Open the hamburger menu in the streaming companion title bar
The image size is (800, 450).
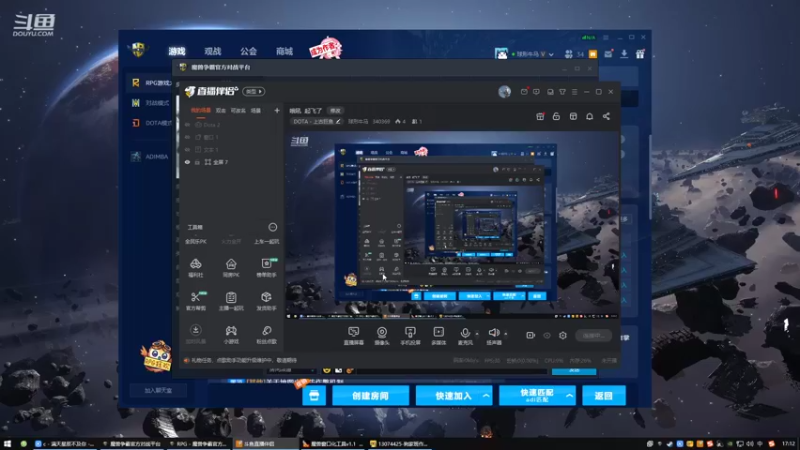pos(574,92)
